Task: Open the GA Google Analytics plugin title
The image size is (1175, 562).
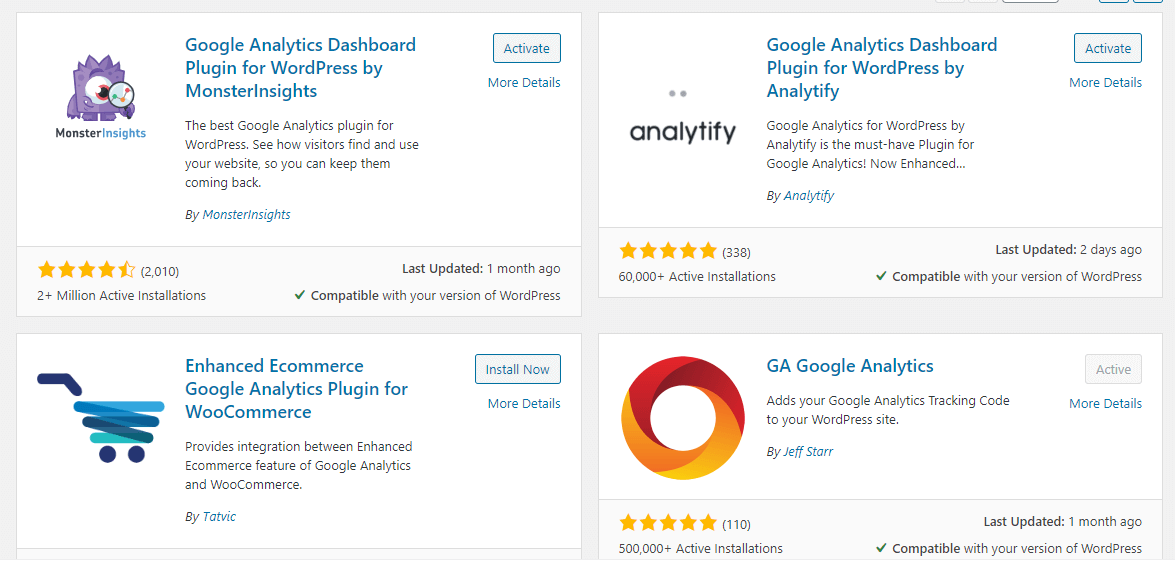Action: (x=850, y=366)
